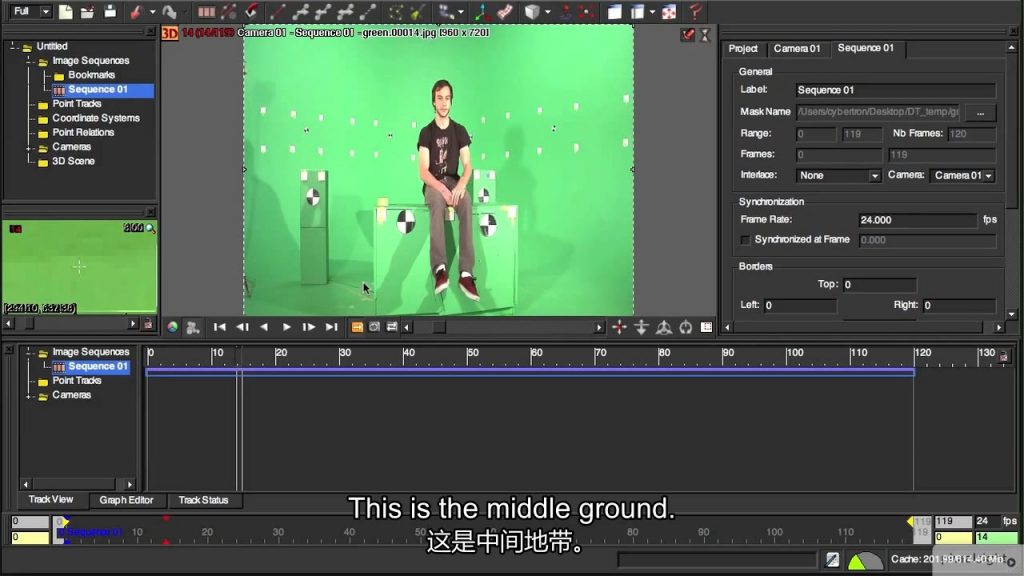
Task: Click the save project disk icon
Action: coord(110,12)
